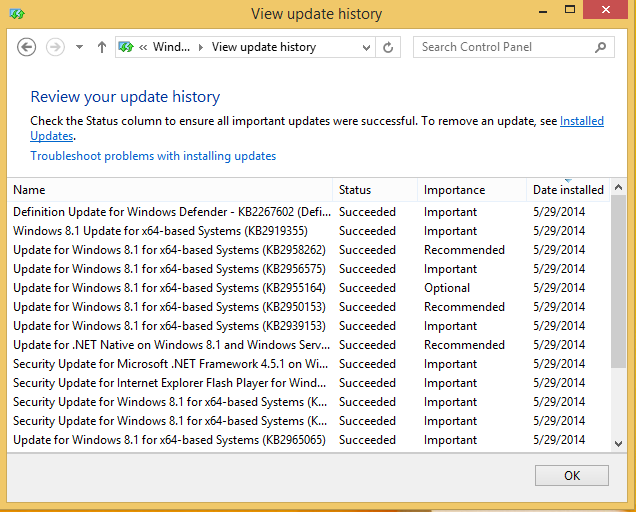
Task: Select the KB2956575 update row
Action: coord(308,269)
